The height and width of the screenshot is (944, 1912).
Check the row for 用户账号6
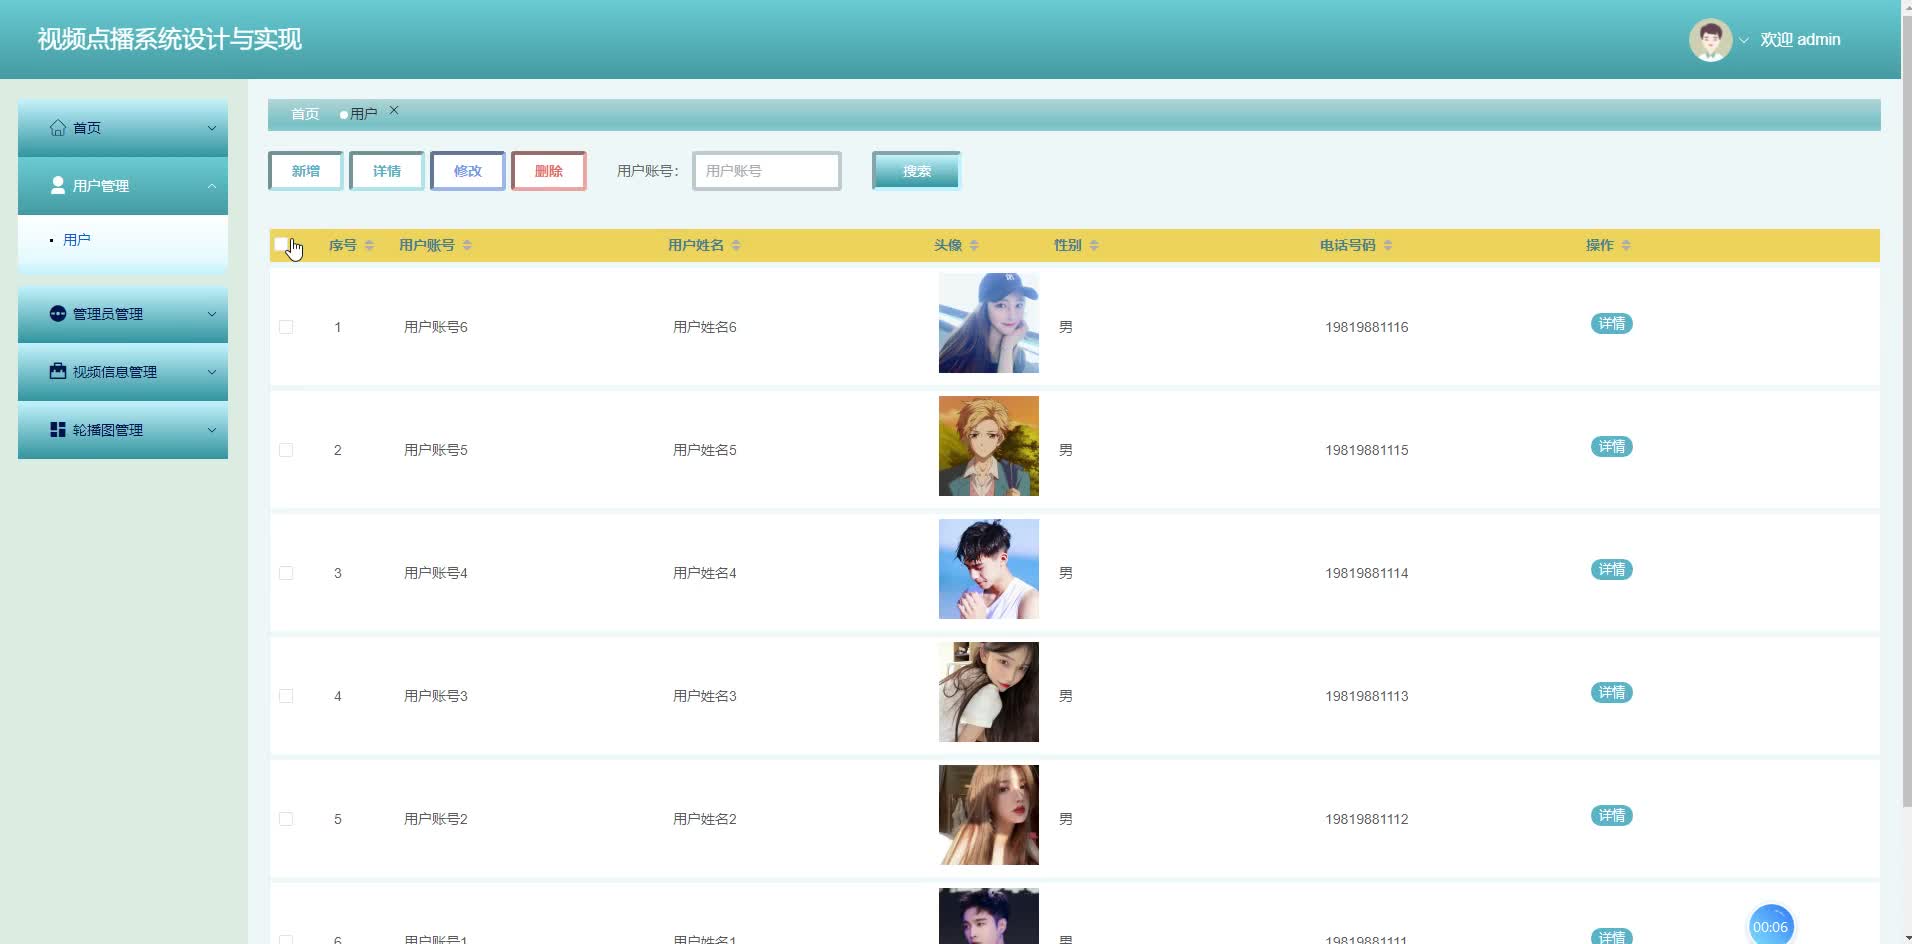(286, 327)
